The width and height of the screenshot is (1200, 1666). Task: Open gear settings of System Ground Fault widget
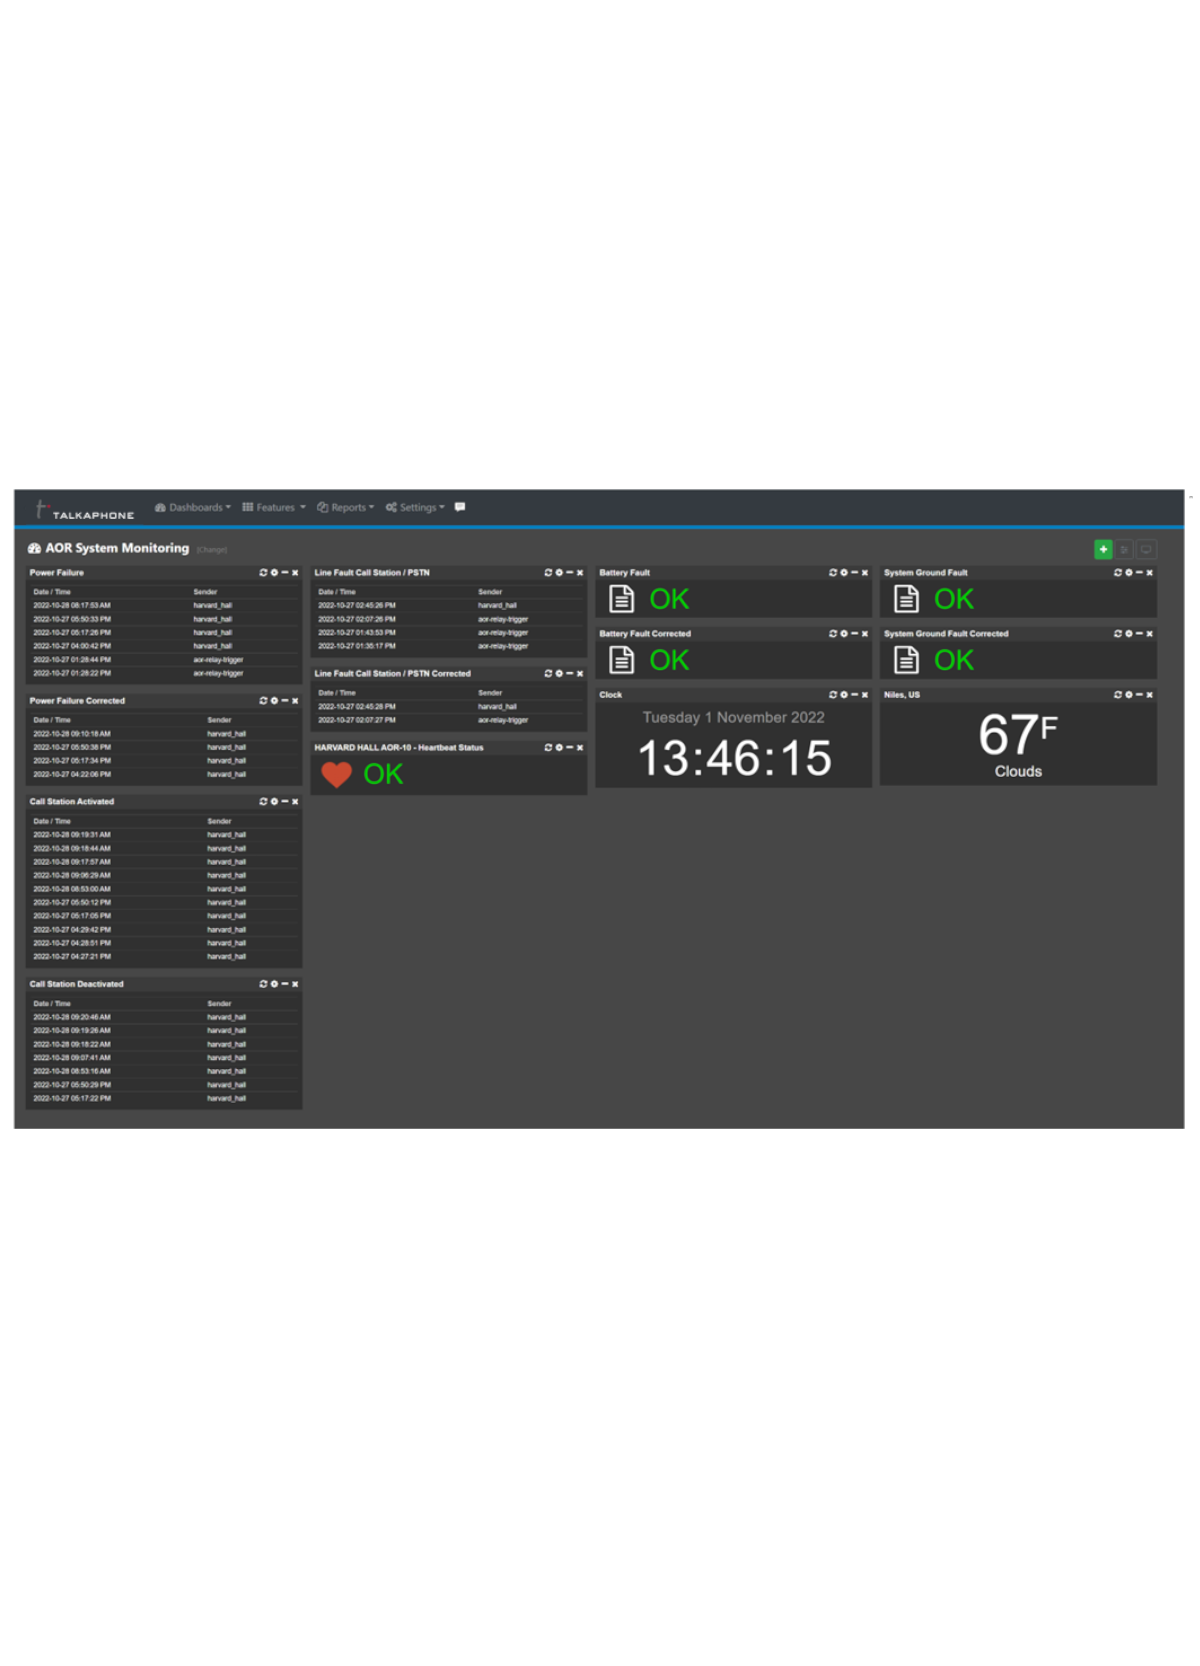click(1129, 573)
